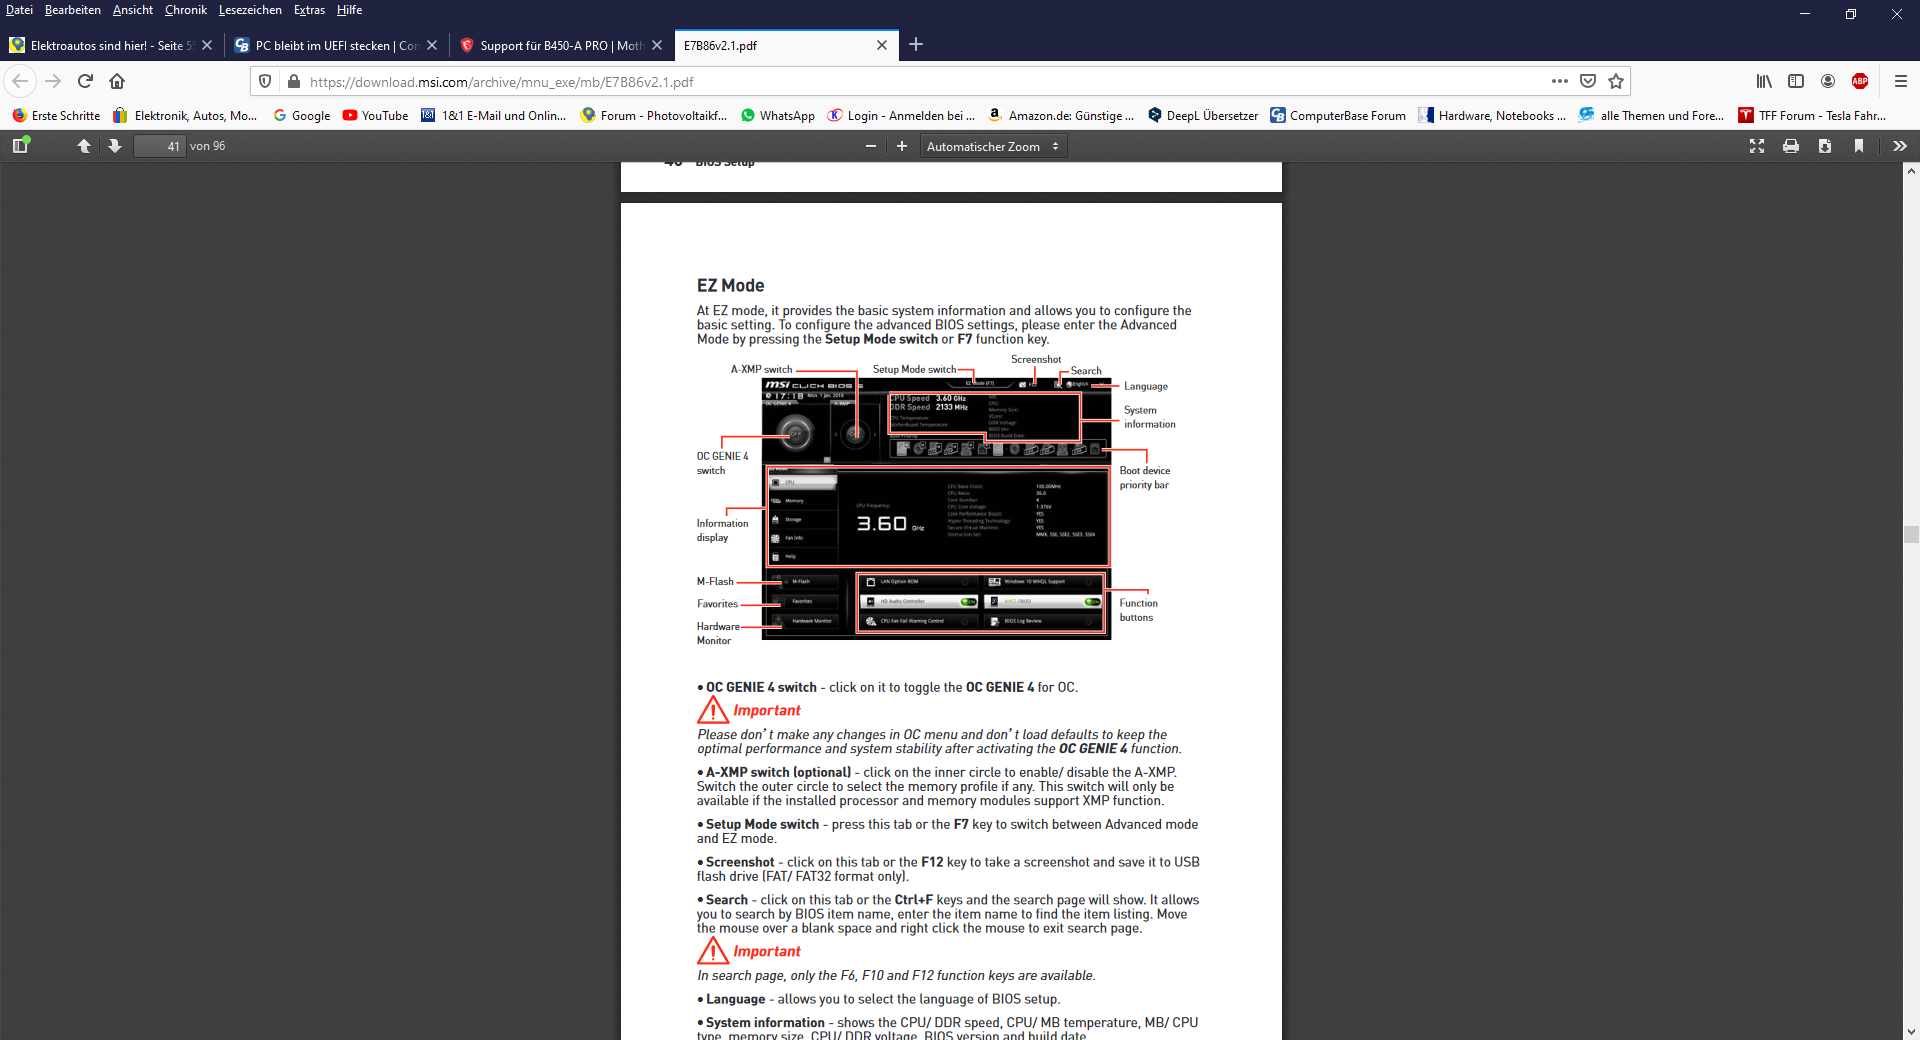Go back to previous page
1920x1040 pixels.
(20, 81)
